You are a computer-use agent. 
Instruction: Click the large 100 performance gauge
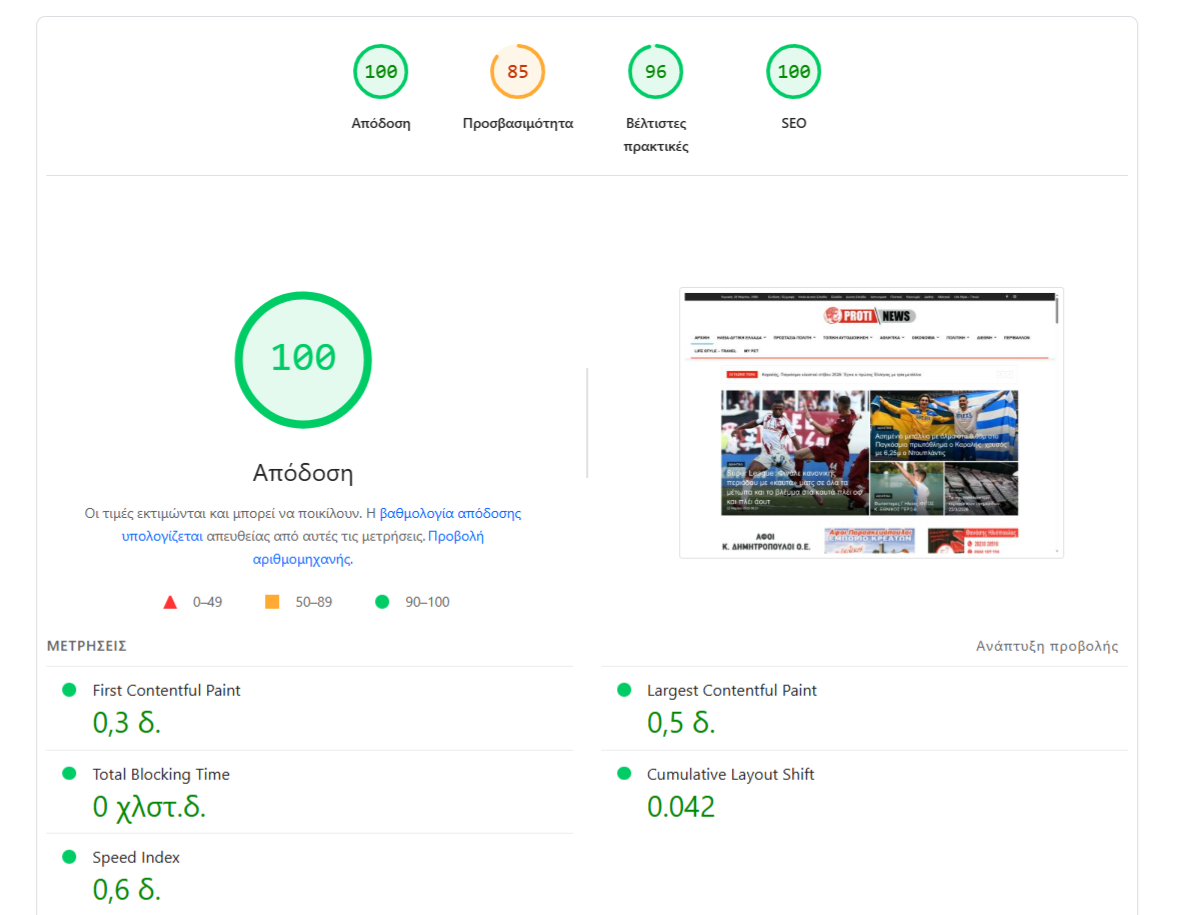pyautogui.click(x=303, y=359)
